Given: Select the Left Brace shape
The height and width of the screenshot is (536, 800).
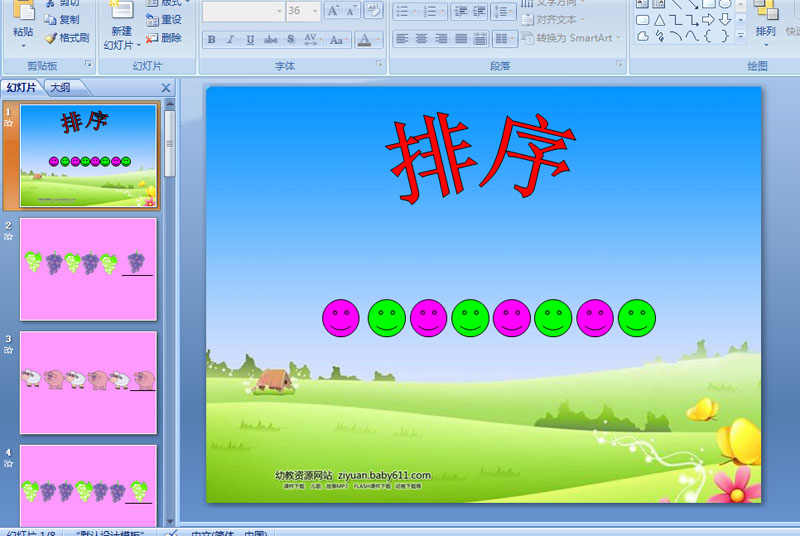Looking at the screenshot, I should 708,36.
